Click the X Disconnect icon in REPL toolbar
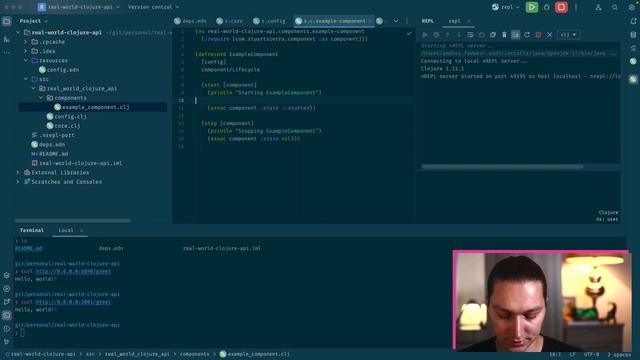Image resolution: width=640 pixels, height=360 pixels. pyautogui.click(x=550, y=35)
